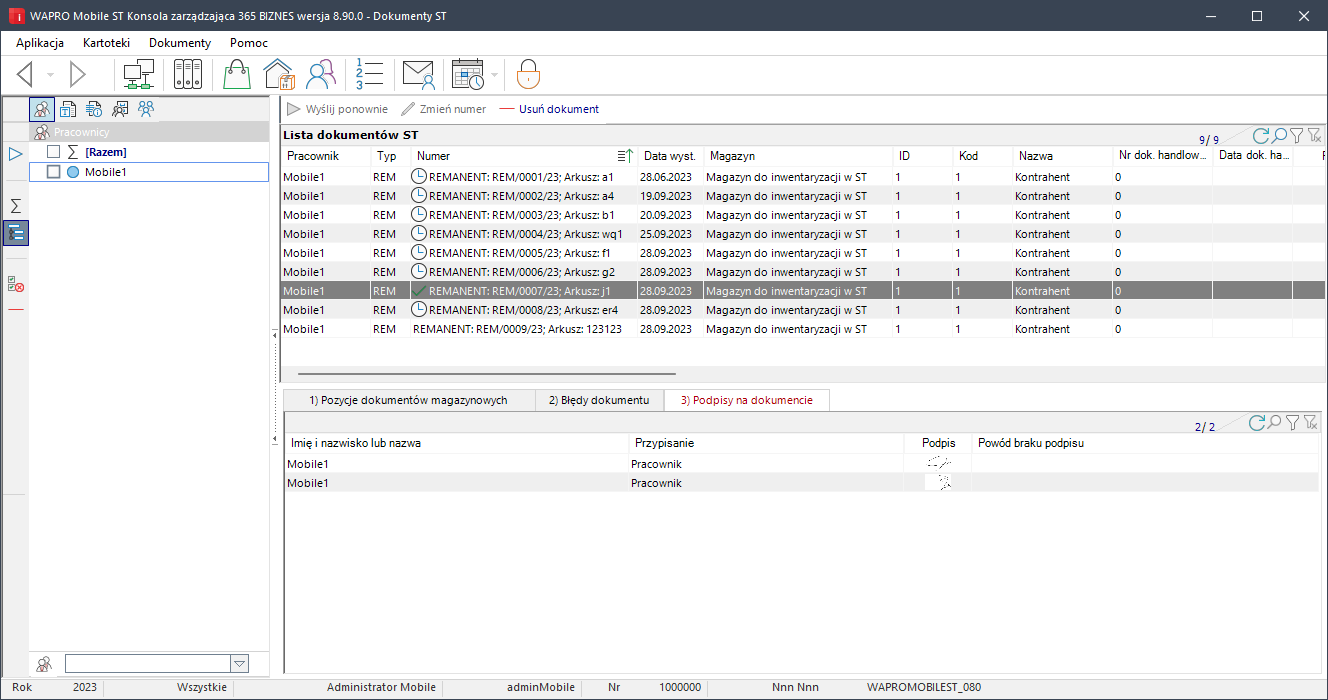This screenshot has width=1328, height=700.
Task: Select the [Razem] tree item
Action: pos(105,152)
